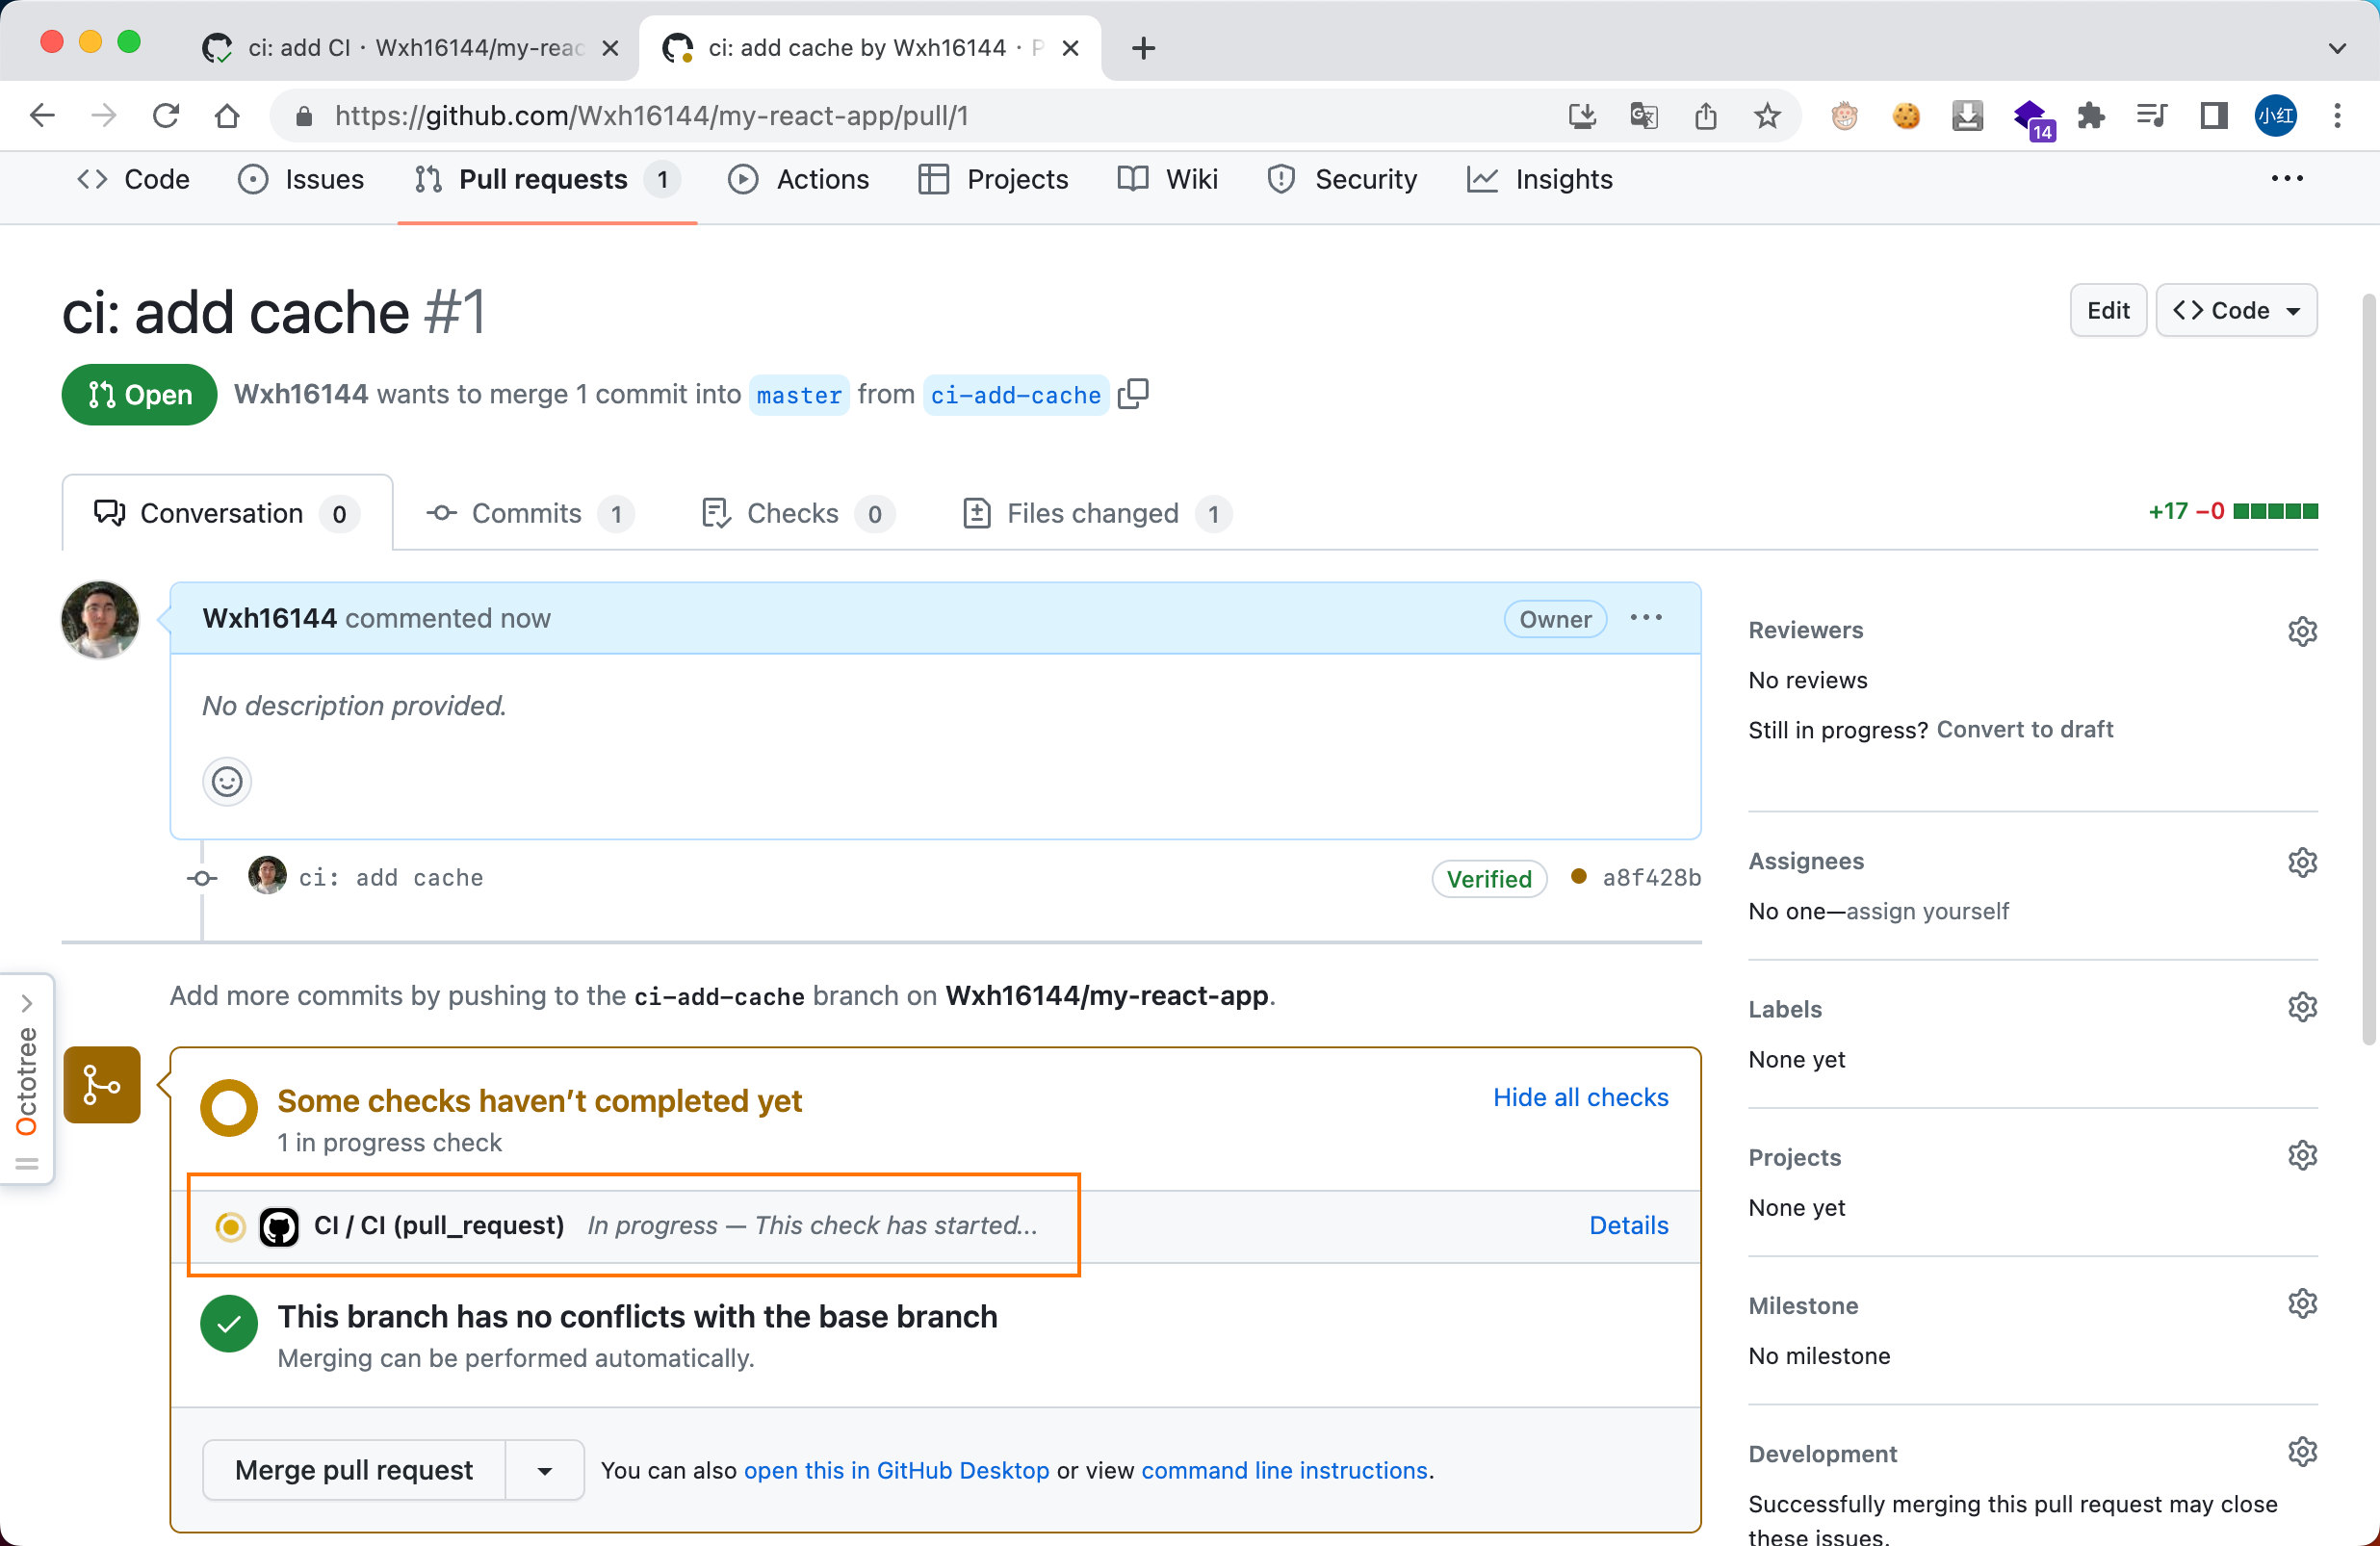Open the browser extensions puzzle icon

(2091, 116)
